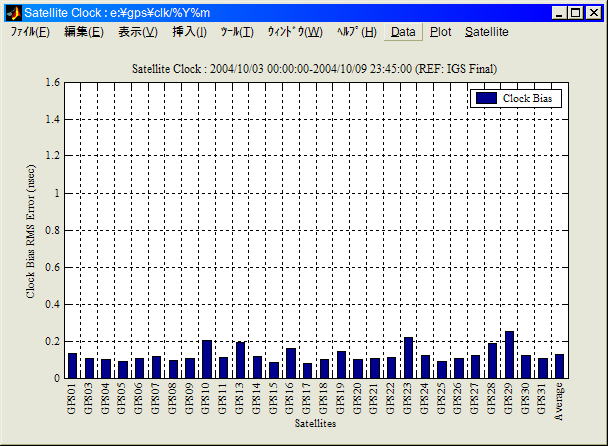Select the chart title text at top
This screenshot has height=446, width=608.
[x=315, y=68]
